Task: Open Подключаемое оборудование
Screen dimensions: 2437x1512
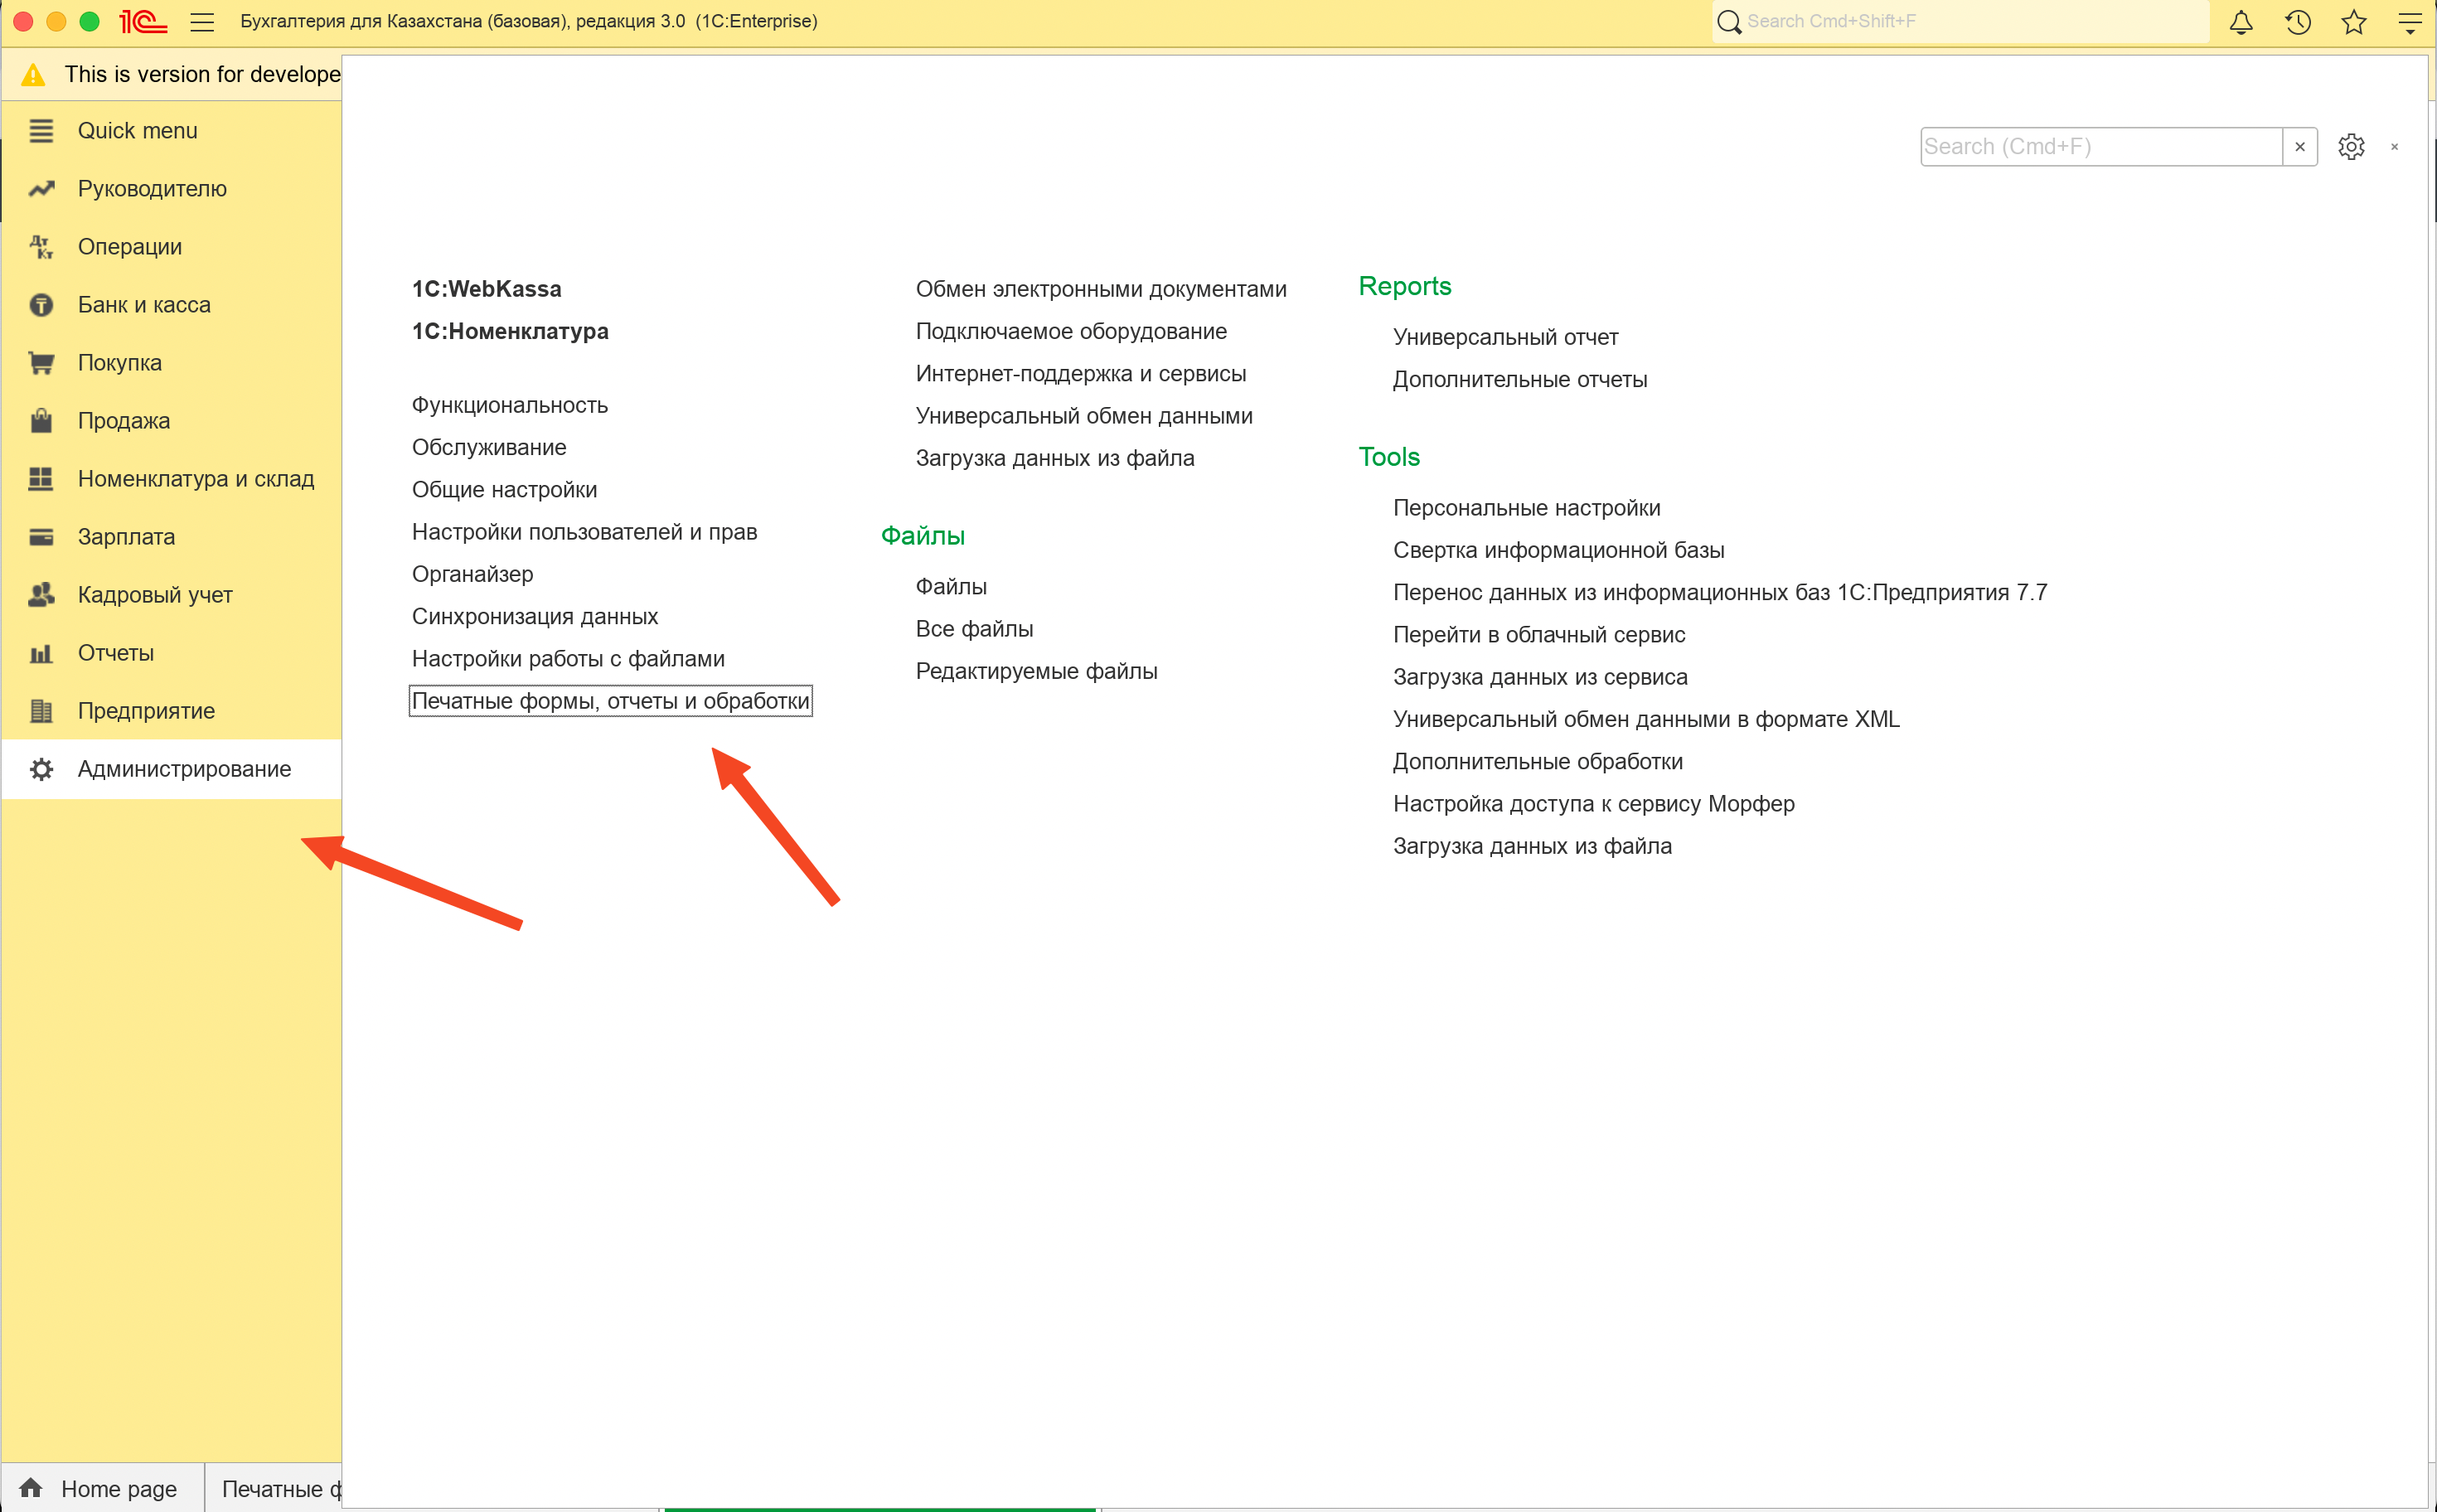Action: click(x=1071, y=331)
